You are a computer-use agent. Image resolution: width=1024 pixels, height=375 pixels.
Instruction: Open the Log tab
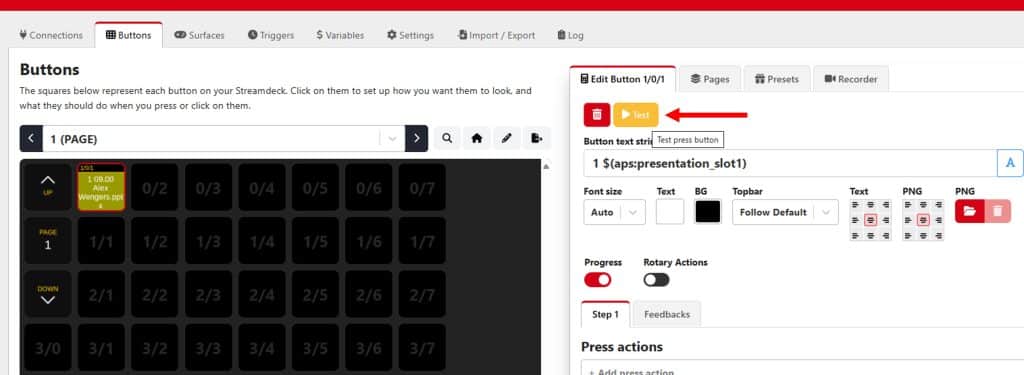[x=571, y=35]
